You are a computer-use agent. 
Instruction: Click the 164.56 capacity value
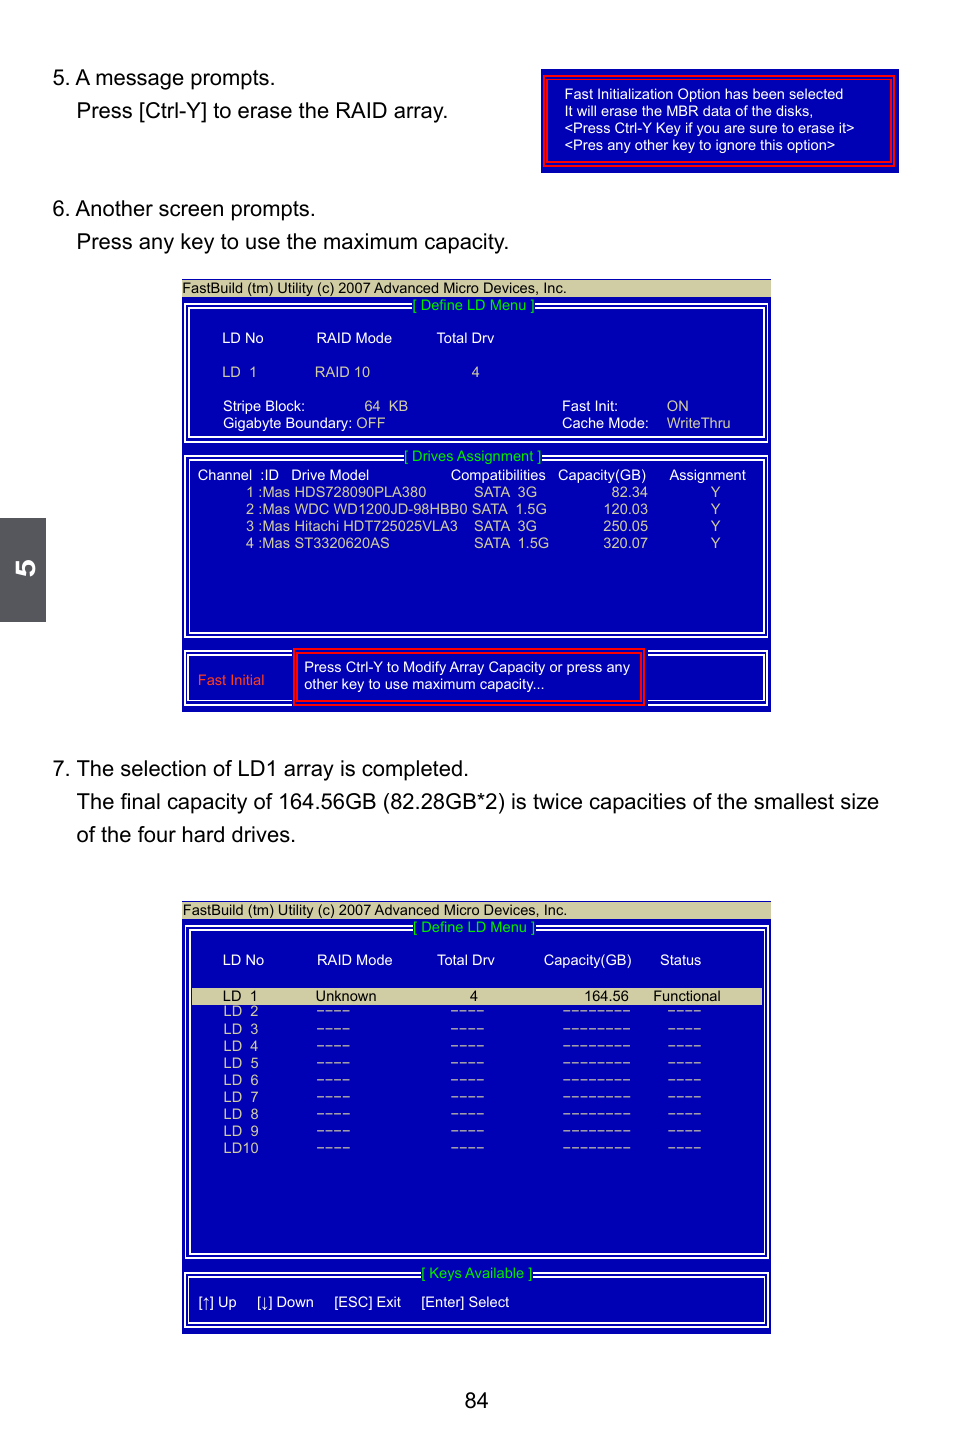(606, 996)
